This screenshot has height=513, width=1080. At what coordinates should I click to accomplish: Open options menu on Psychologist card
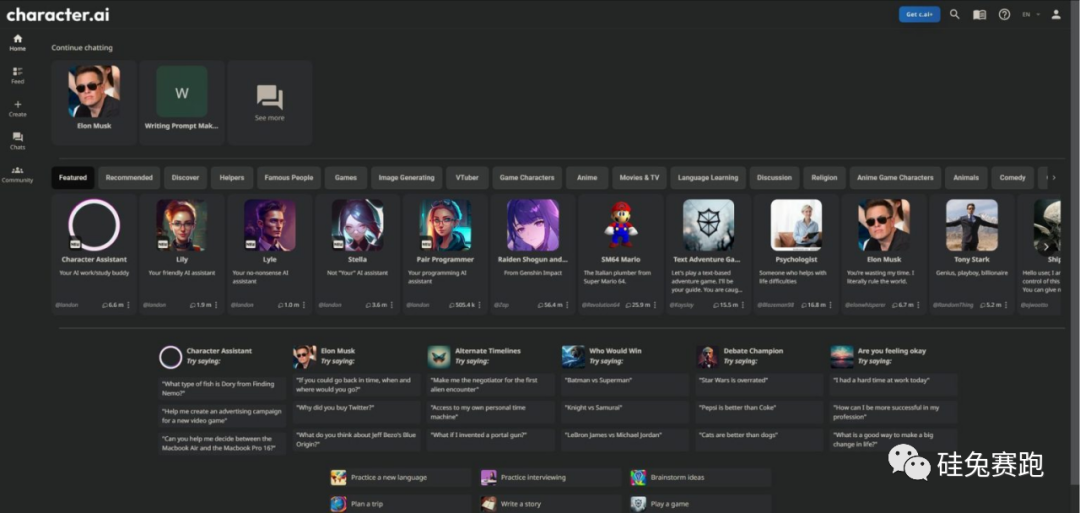coord(831,304)
